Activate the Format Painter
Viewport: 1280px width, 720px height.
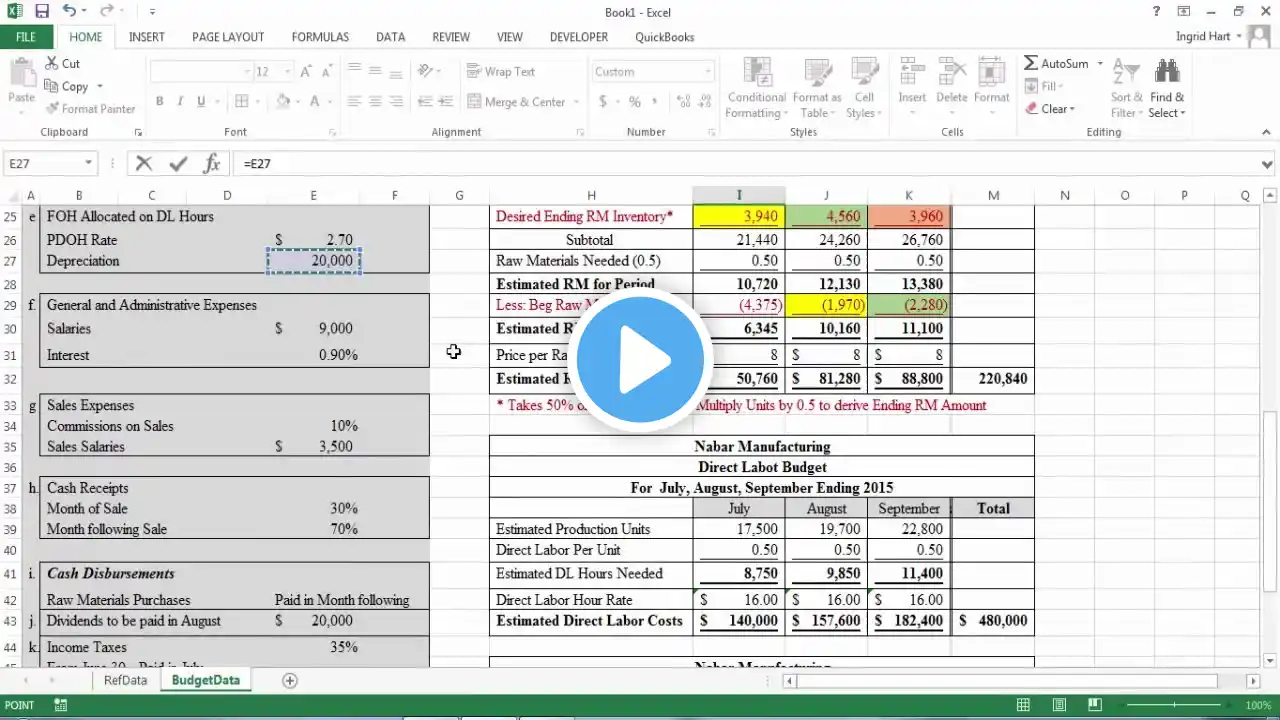click(x=90, y=109)
